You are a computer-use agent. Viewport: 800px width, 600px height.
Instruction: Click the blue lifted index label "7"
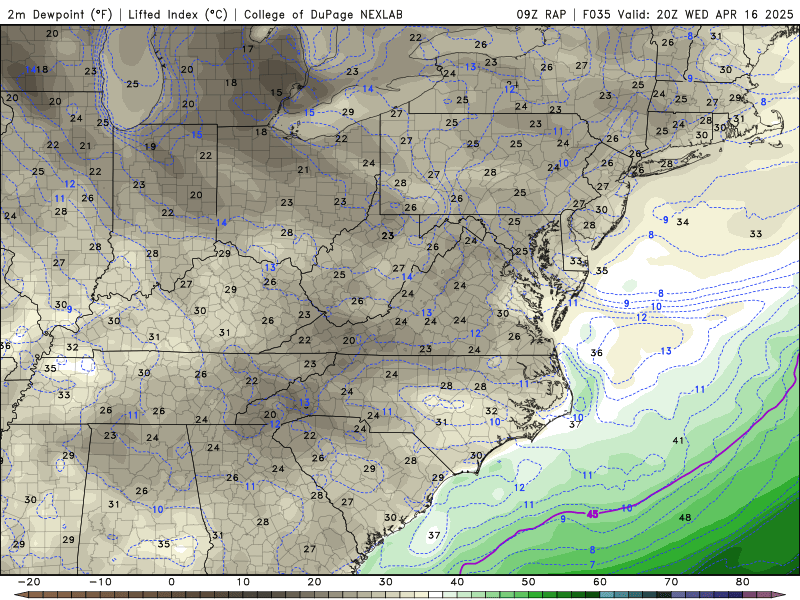coord(592,564)
